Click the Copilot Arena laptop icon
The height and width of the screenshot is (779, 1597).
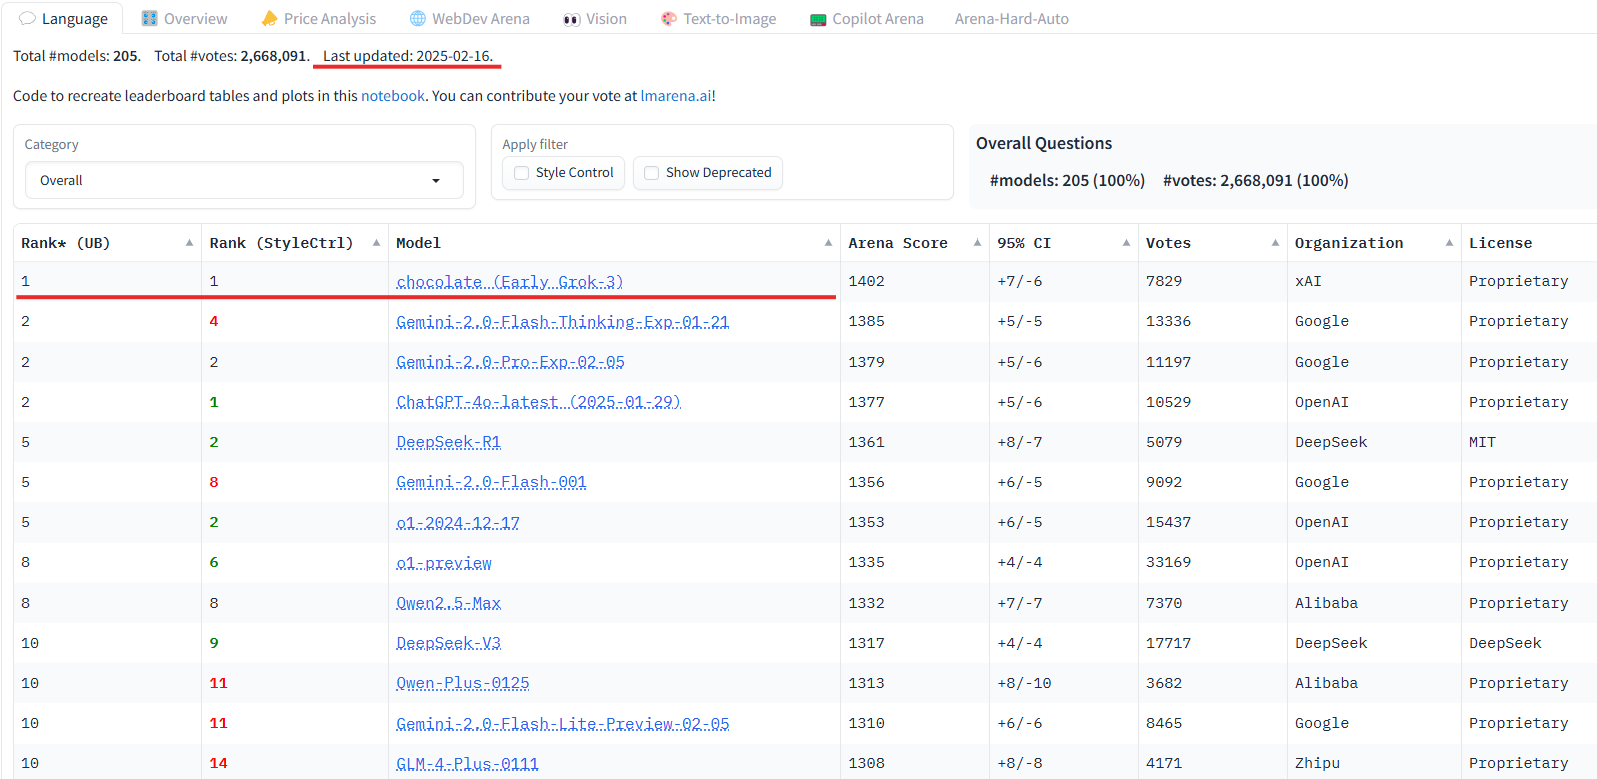(818, 19)
